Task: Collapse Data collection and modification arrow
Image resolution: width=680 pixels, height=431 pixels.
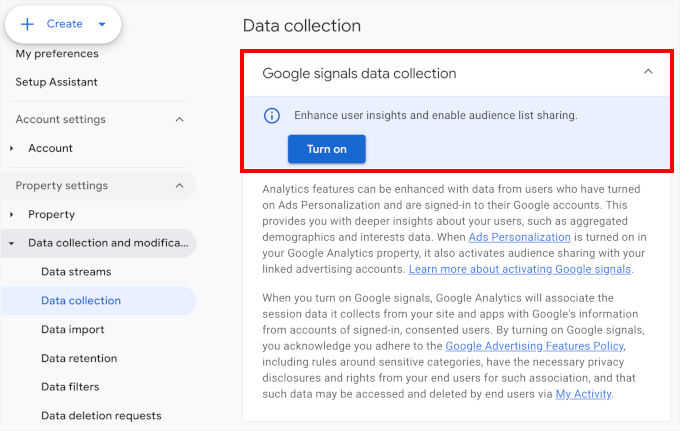Action: pyautogui.click(x=12, y=243)
